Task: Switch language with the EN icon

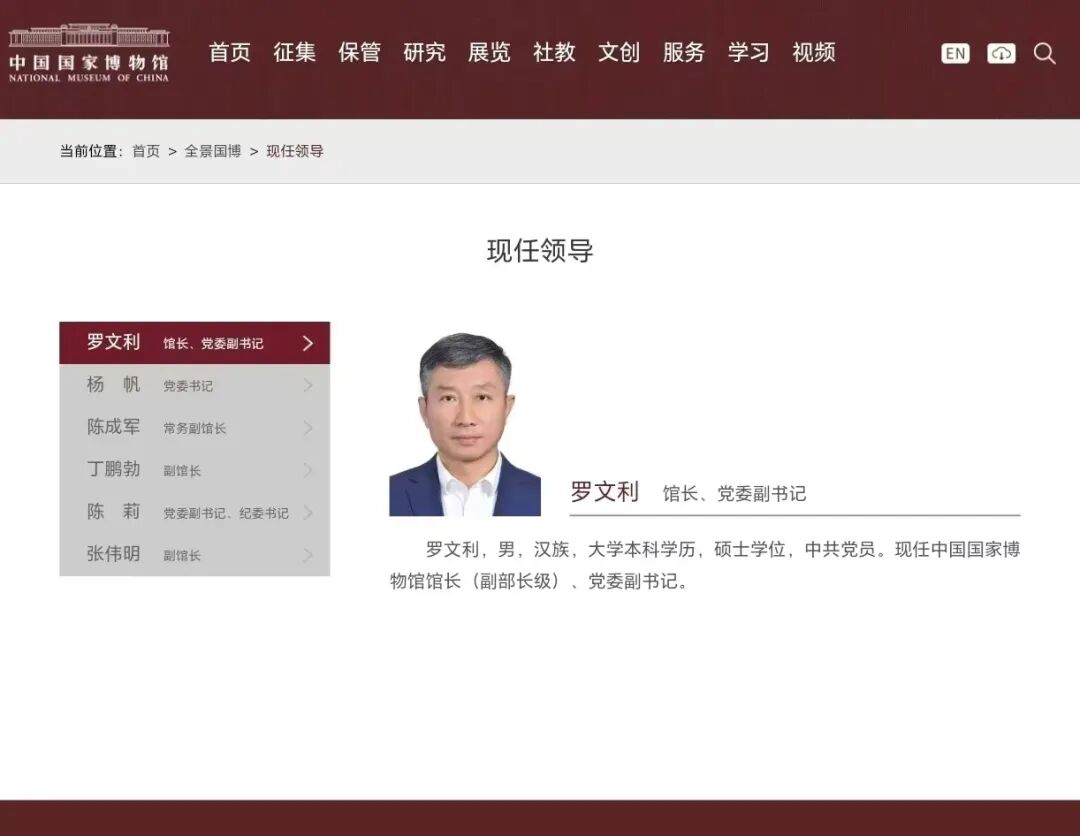Action: tap(955, 54)
